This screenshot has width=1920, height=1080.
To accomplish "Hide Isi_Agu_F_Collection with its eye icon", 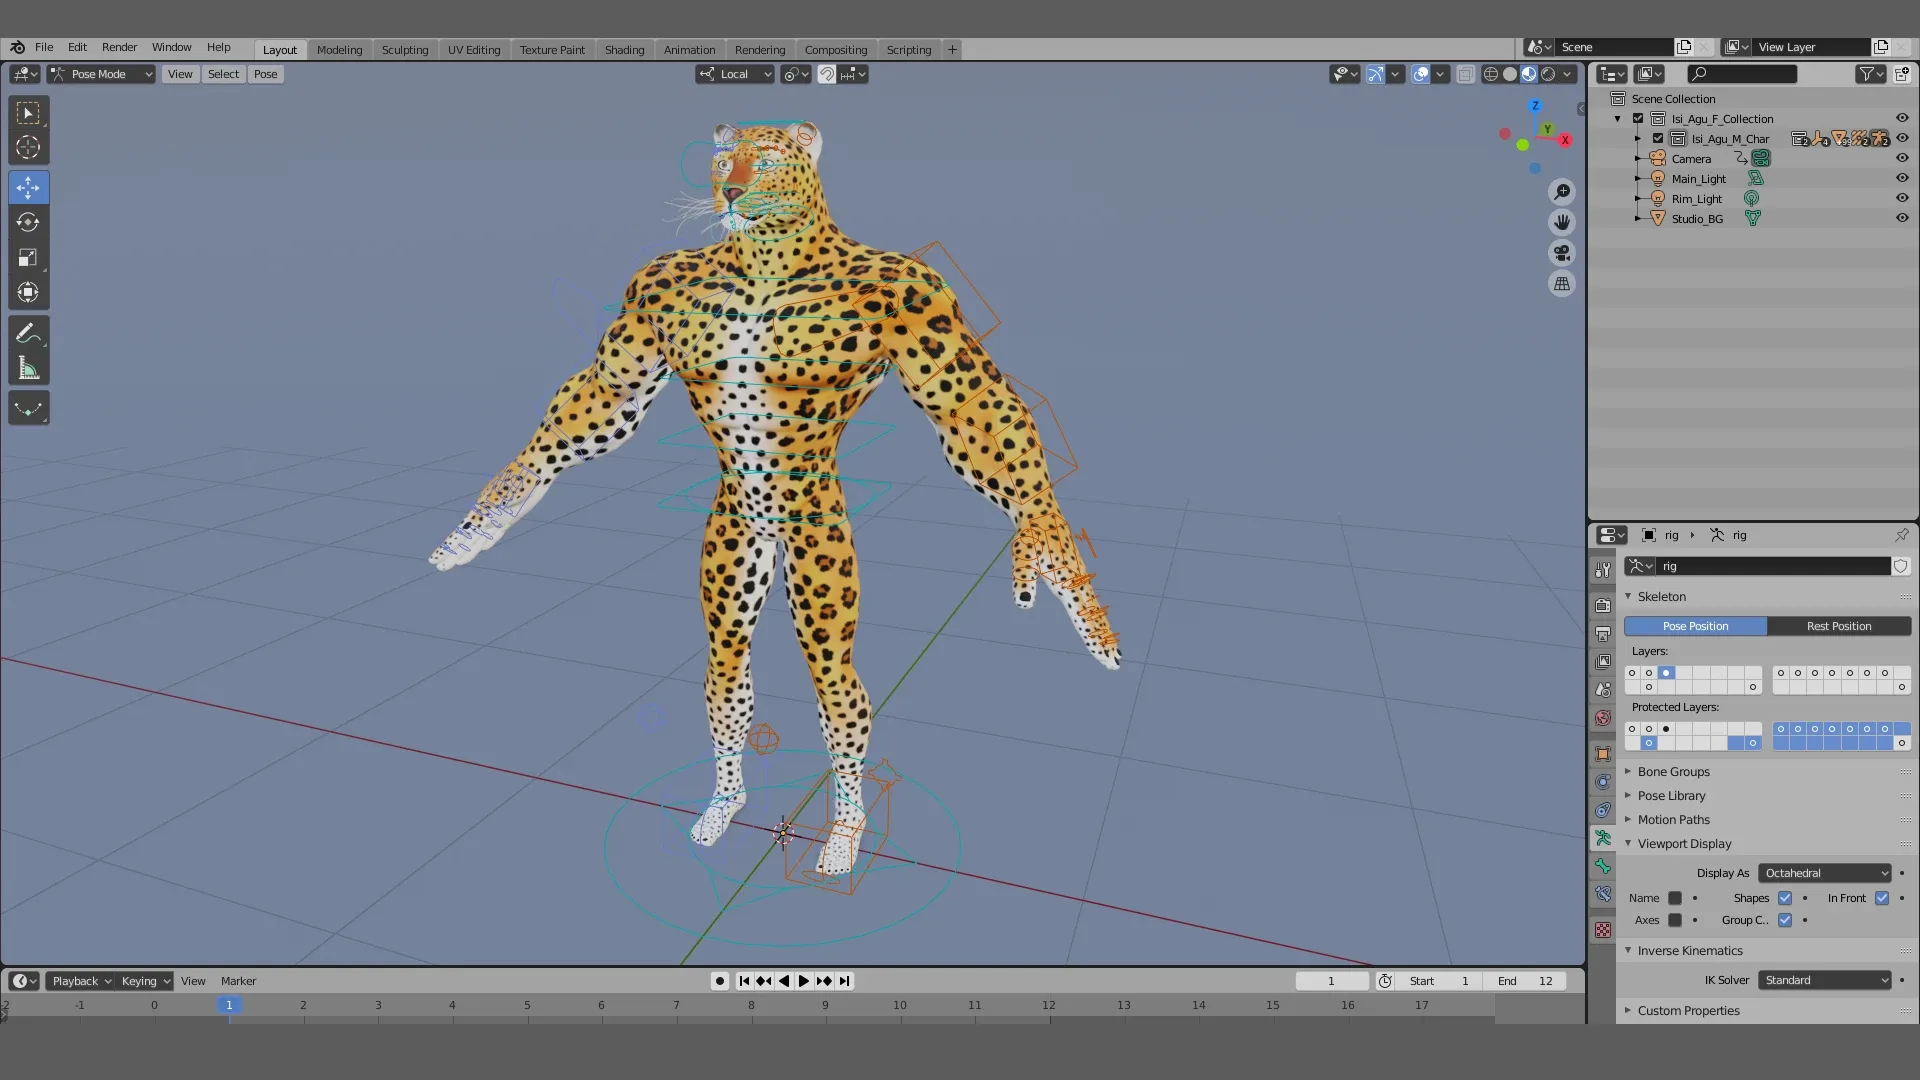I will pyautogui.click(x=1902, y=118).
